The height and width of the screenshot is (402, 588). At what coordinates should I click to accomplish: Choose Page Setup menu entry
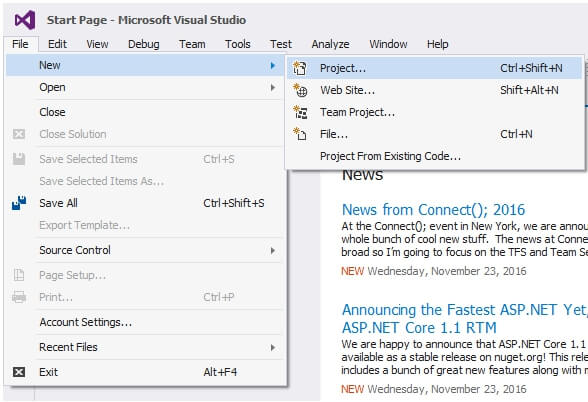145,275
